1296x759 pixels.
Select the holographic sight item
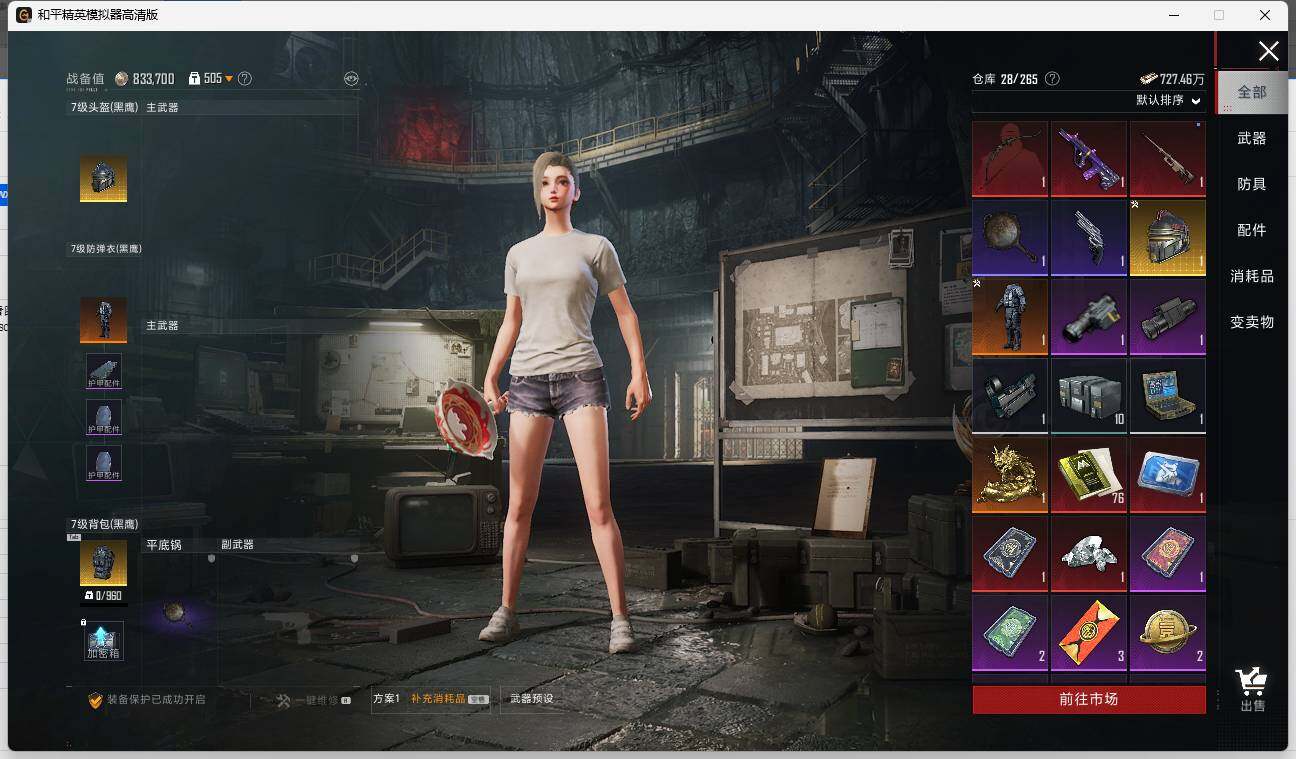1010,396
